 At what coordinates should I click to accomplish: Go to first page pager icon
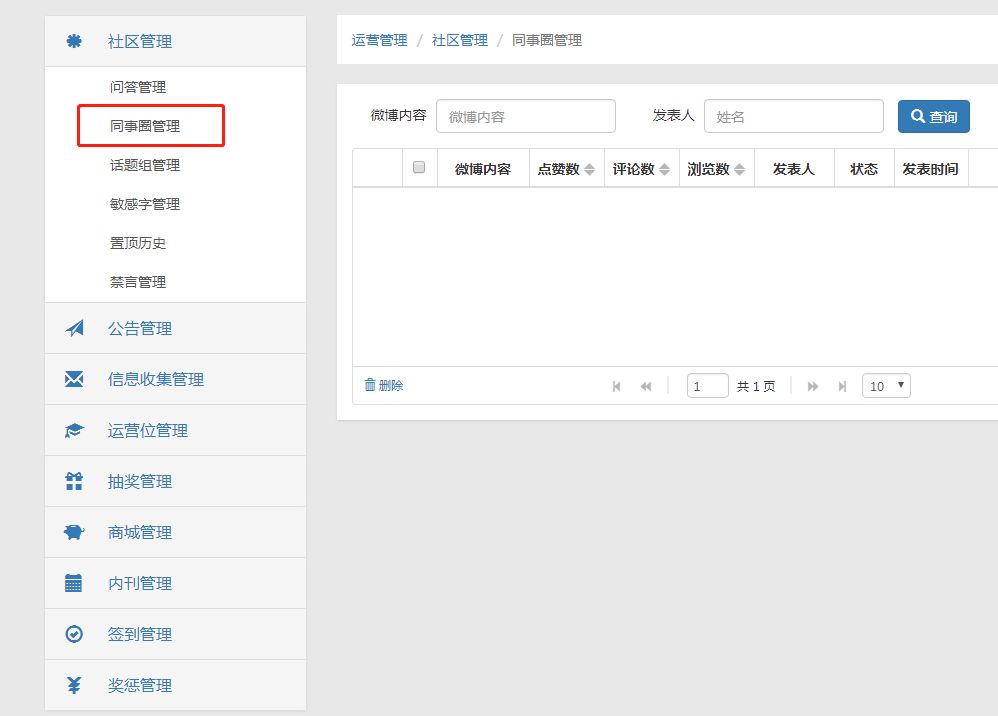point(616,386)
